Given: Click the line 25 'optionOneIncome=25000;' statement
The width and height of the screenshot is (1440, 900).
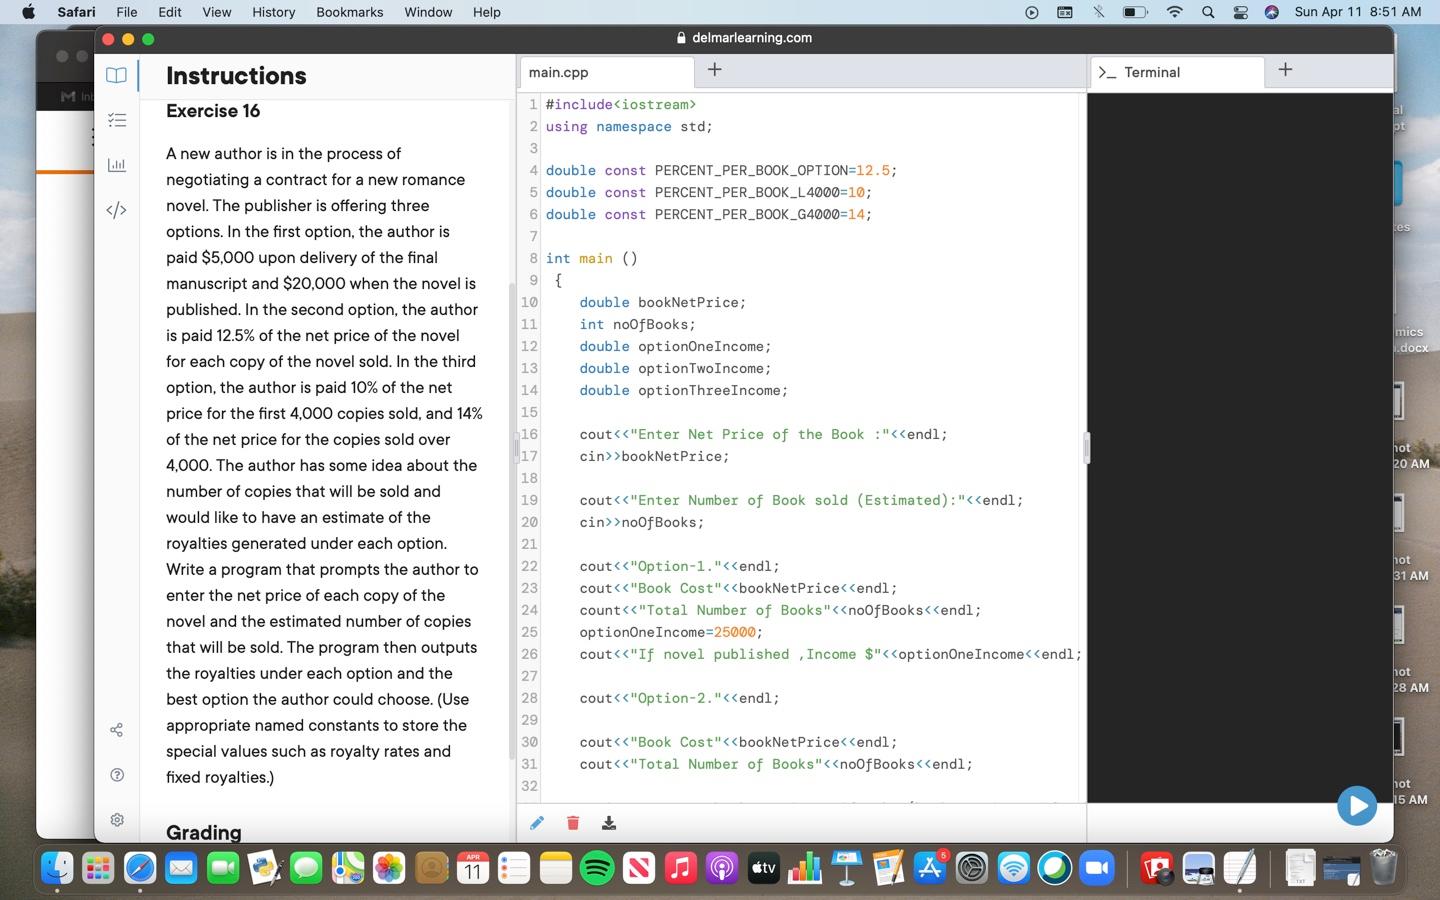Looking at the screenshot, I should 671,632.
